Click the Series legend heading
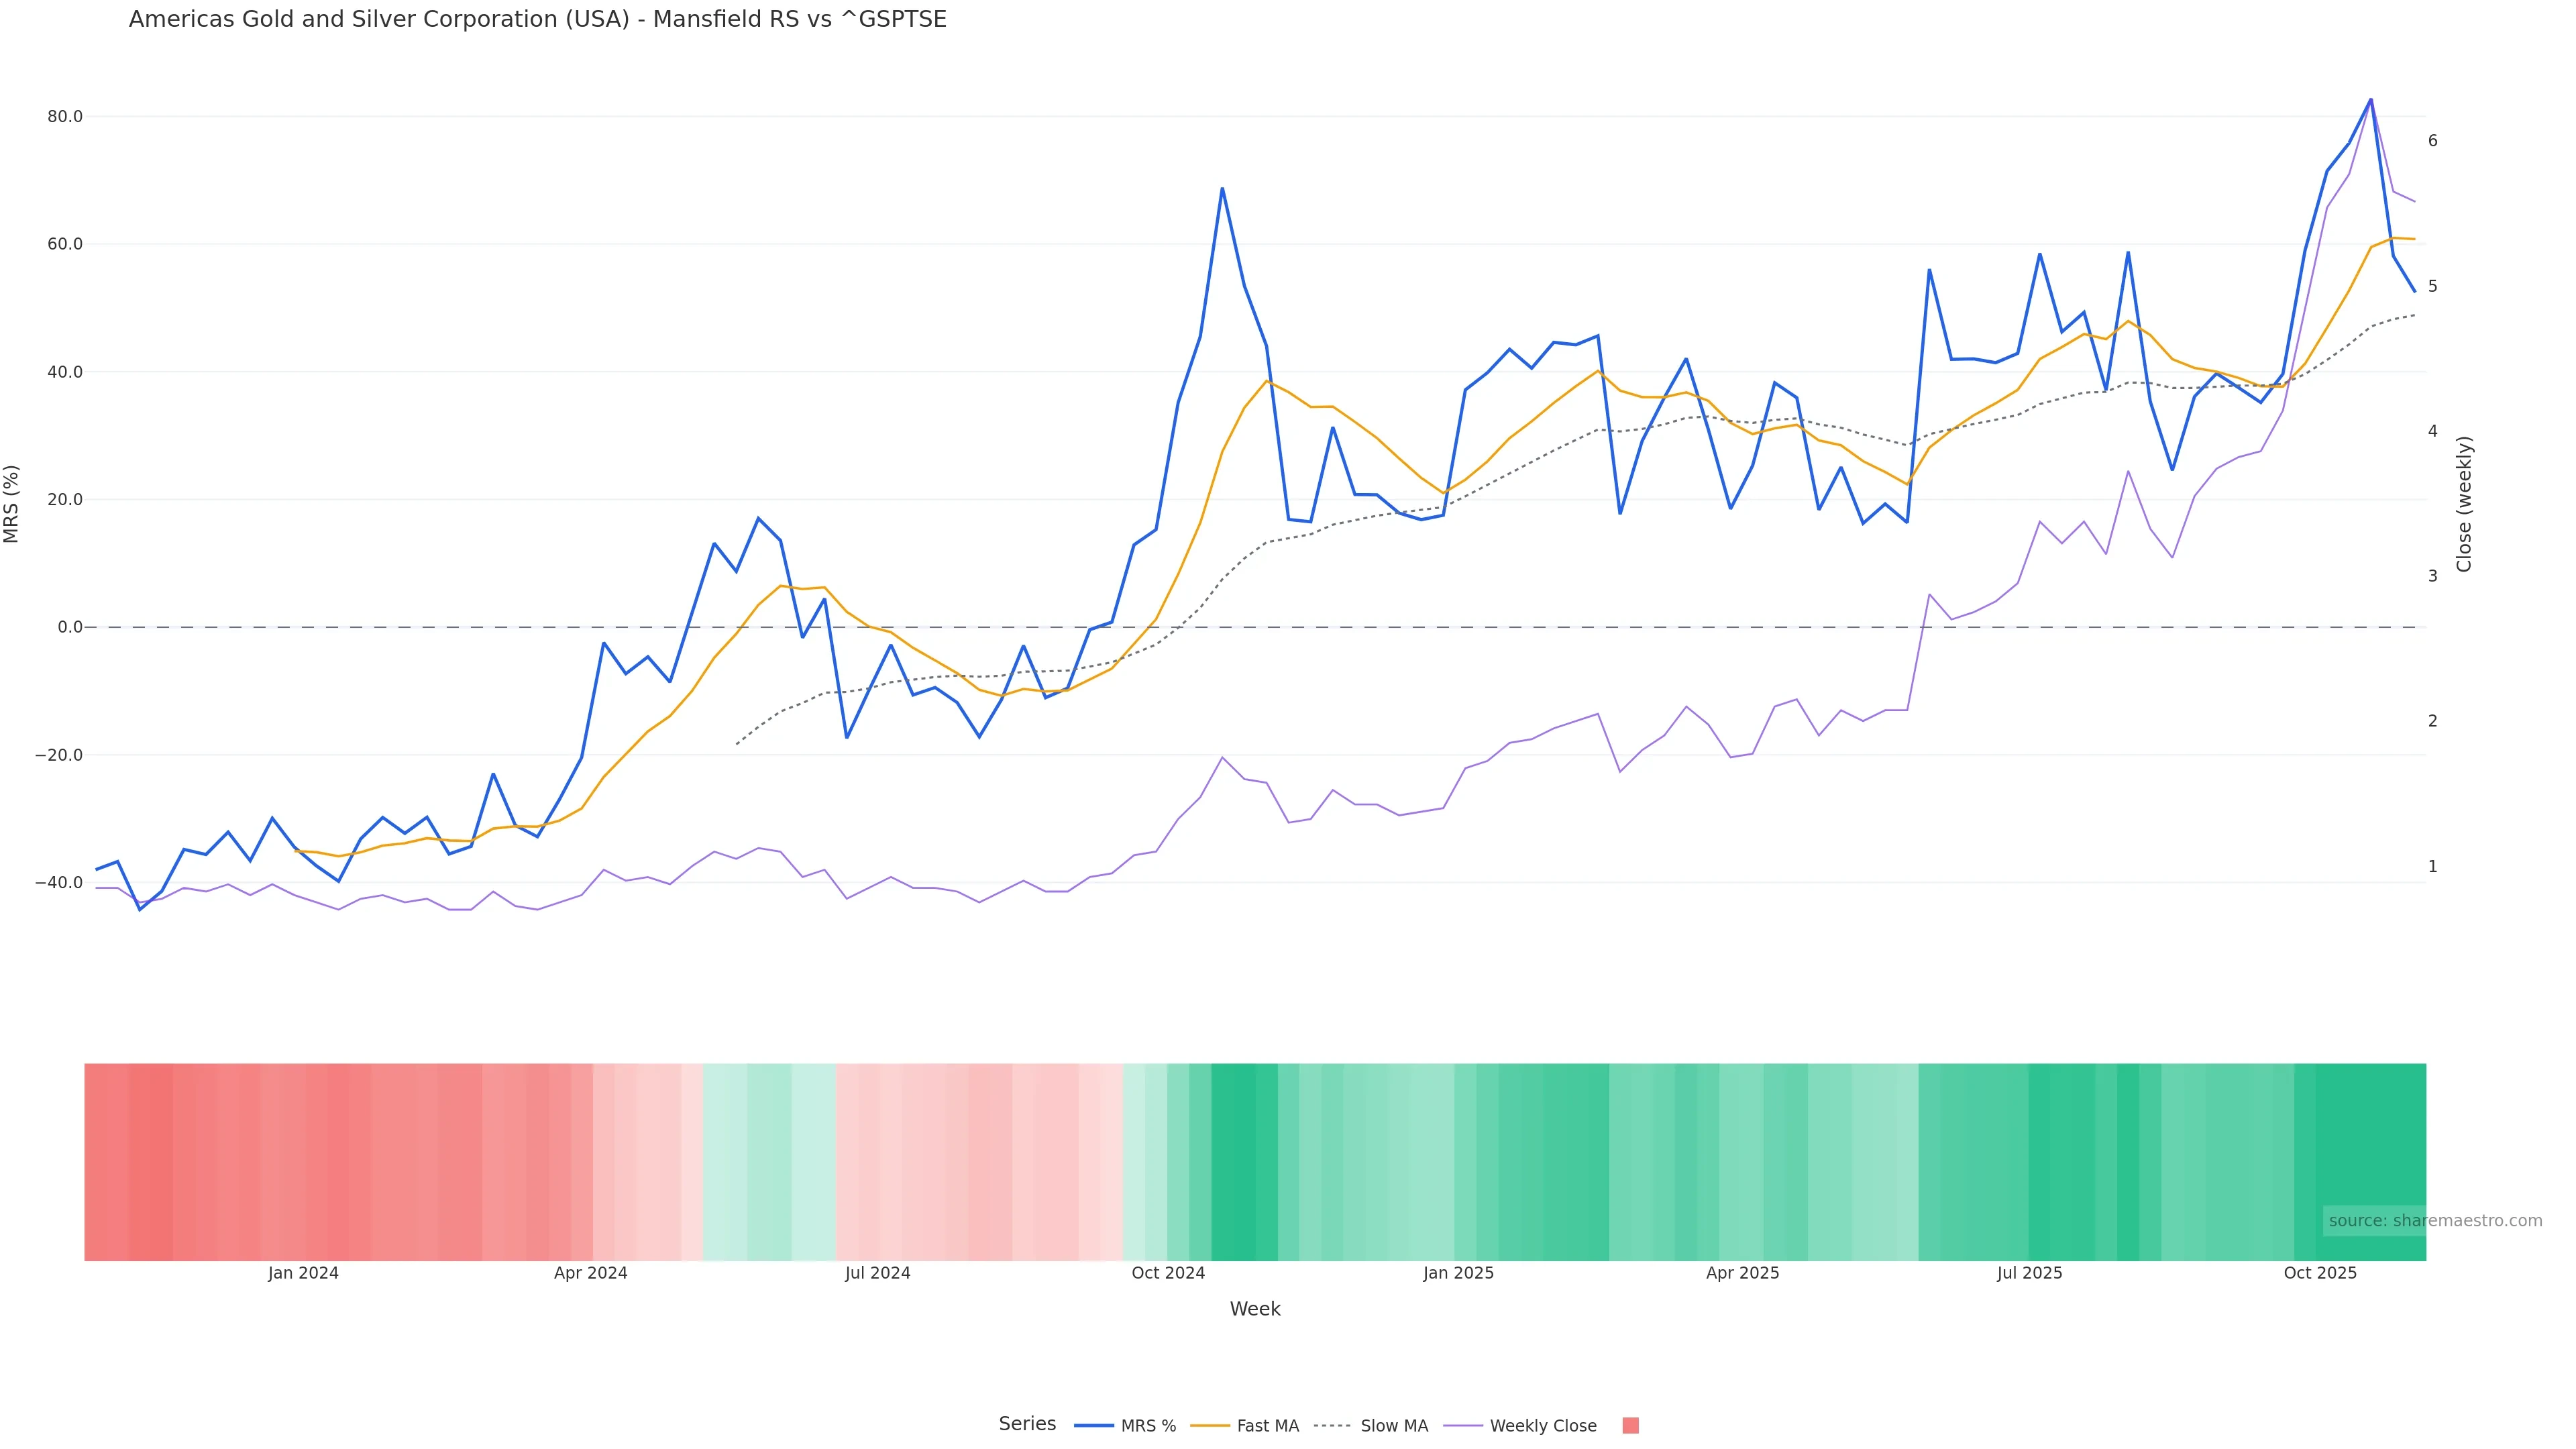The width and height of the screenshot is (2576, 1449). click(x=1027, y=1424)
